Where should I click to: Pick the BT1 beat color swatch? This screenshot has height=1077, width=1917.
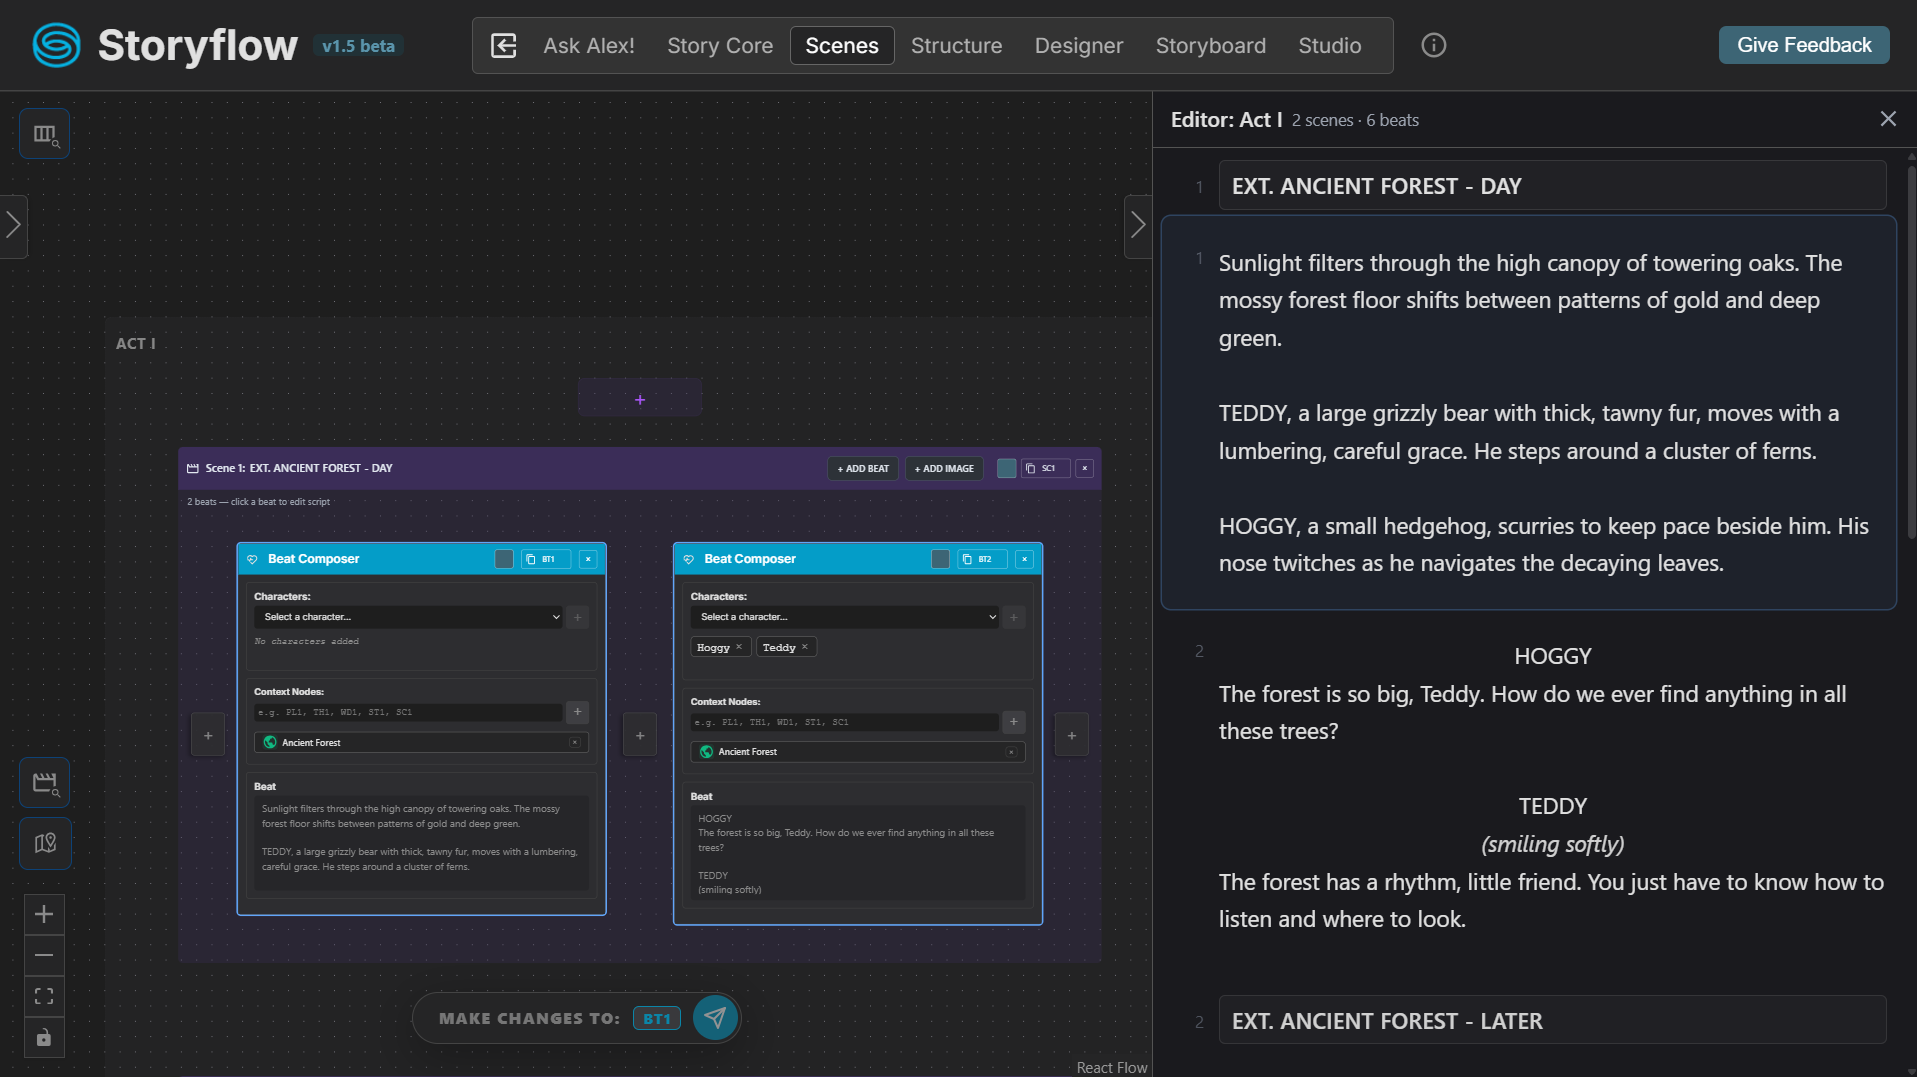click(504, 559)
